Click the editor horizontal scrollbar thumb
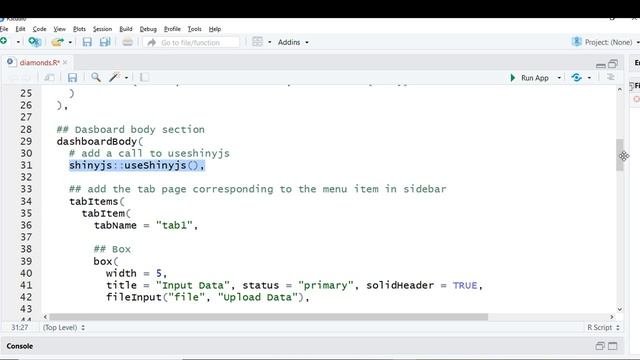The height and width of the screenshot is (360, 640). (269, 317)
